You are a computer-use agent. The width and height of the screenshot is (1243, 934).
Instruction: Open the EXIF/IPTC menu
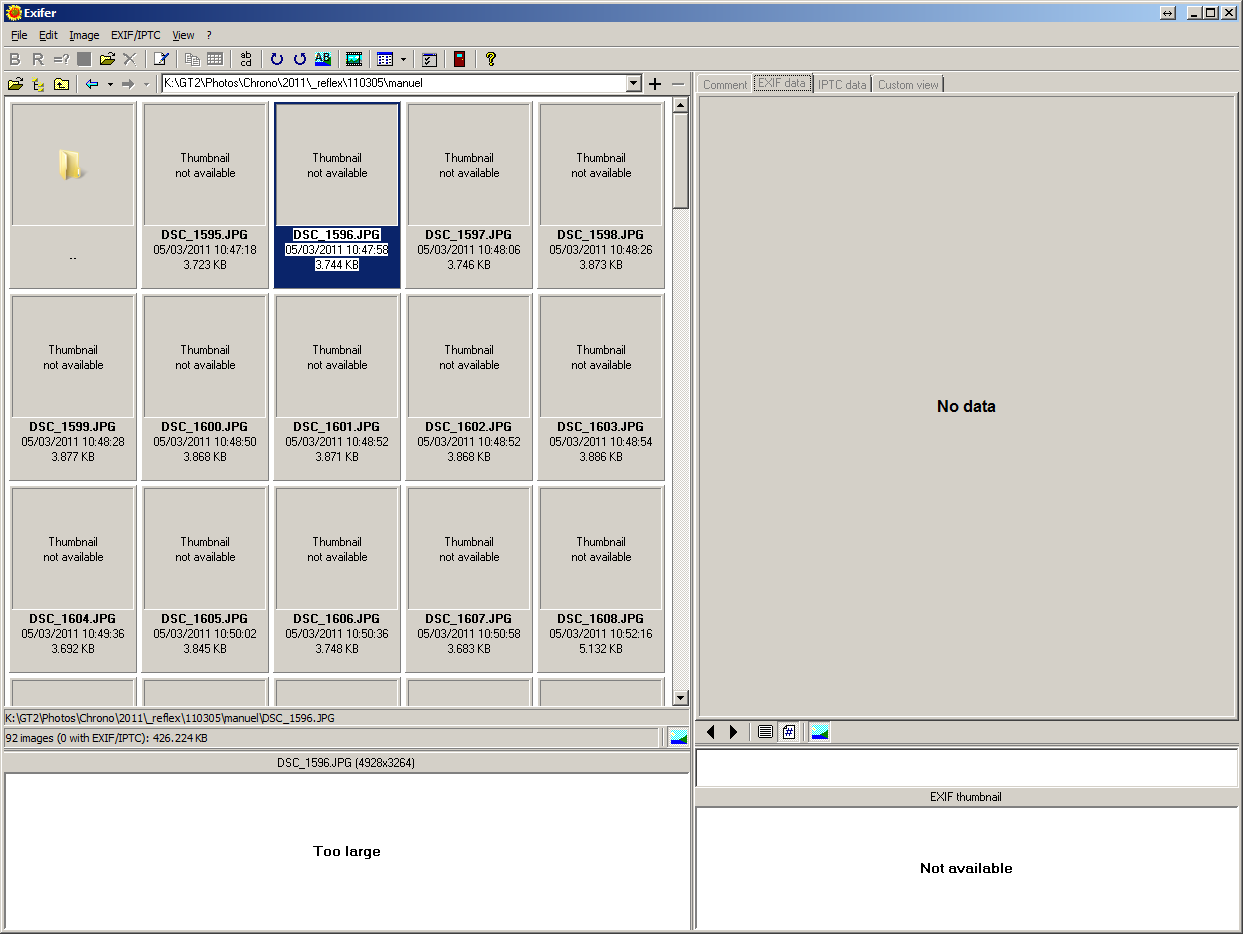[135, 35]
